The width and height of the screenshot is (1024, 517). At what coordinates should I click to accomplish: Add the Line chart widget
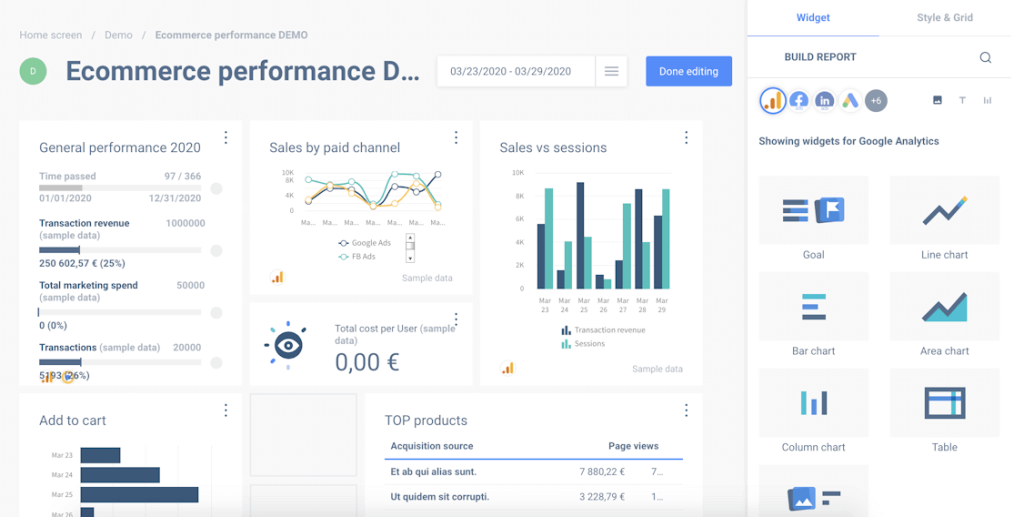pyautogui.click(x=944, y=219)
